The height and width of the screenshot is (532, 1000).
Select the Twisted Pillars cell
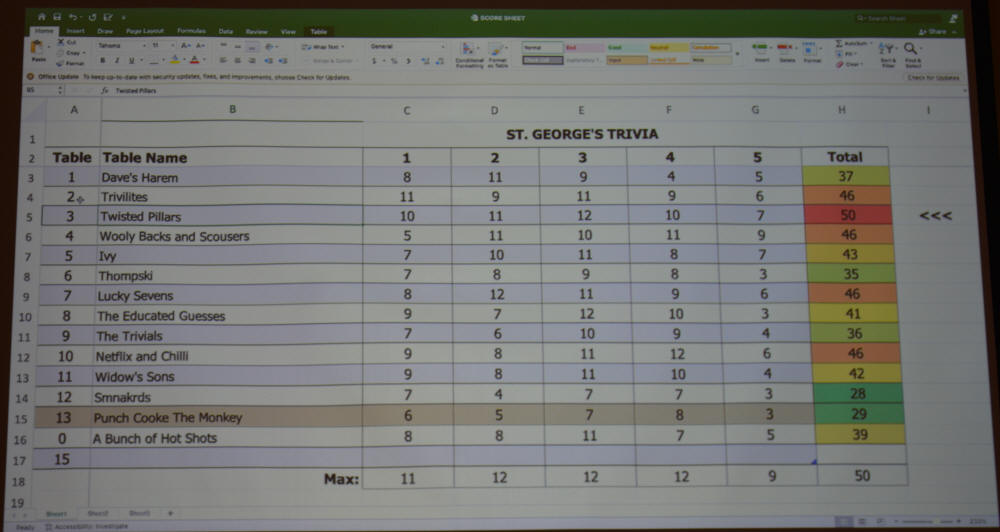click(230, 217)
